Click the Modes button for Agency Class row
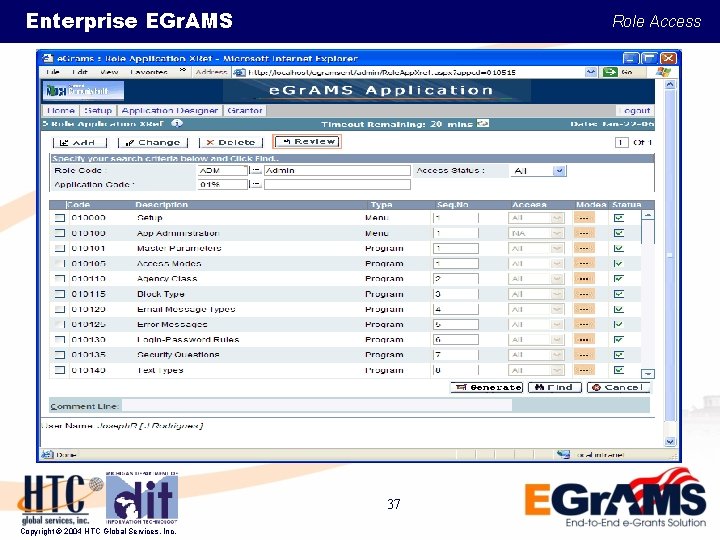This screenshot has height=540, width=720. tap(584, 279)
